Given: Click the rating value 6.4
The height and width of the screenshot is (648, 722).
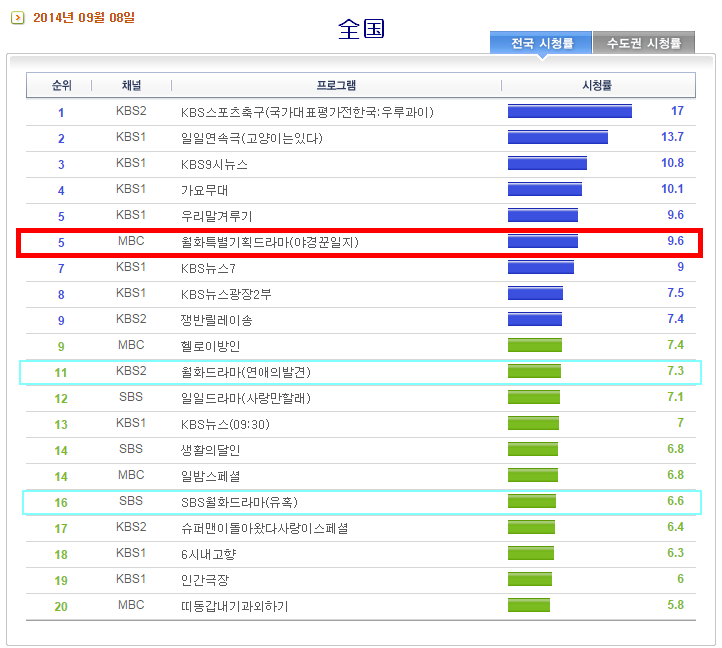Looking at the screenshot, I should (x=675, y=527).
